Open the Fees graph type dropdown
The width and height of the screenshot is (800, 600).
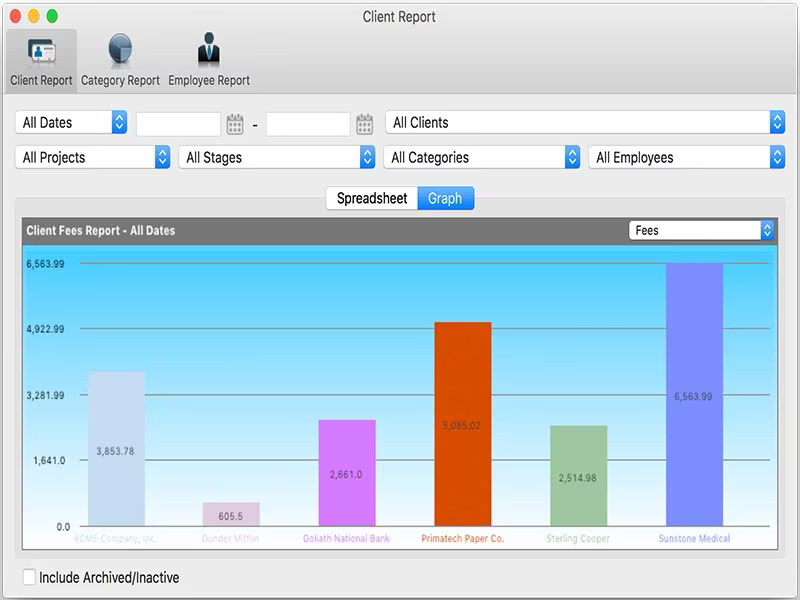coord(701,231)
